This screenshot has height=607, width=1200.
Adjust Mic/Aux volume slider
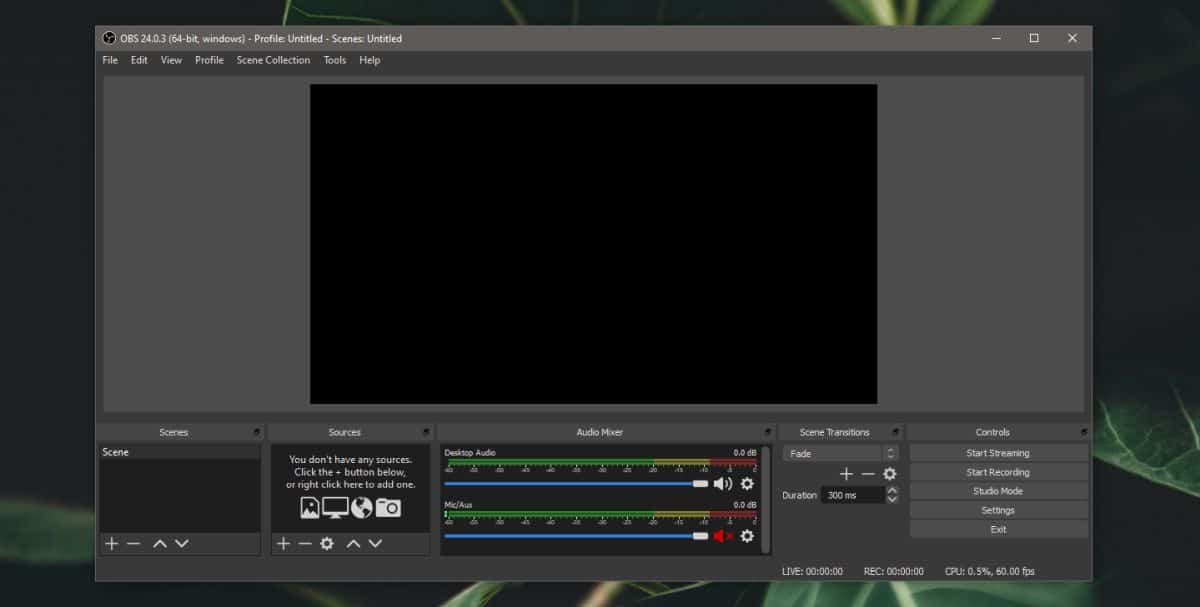click(576, 535)
